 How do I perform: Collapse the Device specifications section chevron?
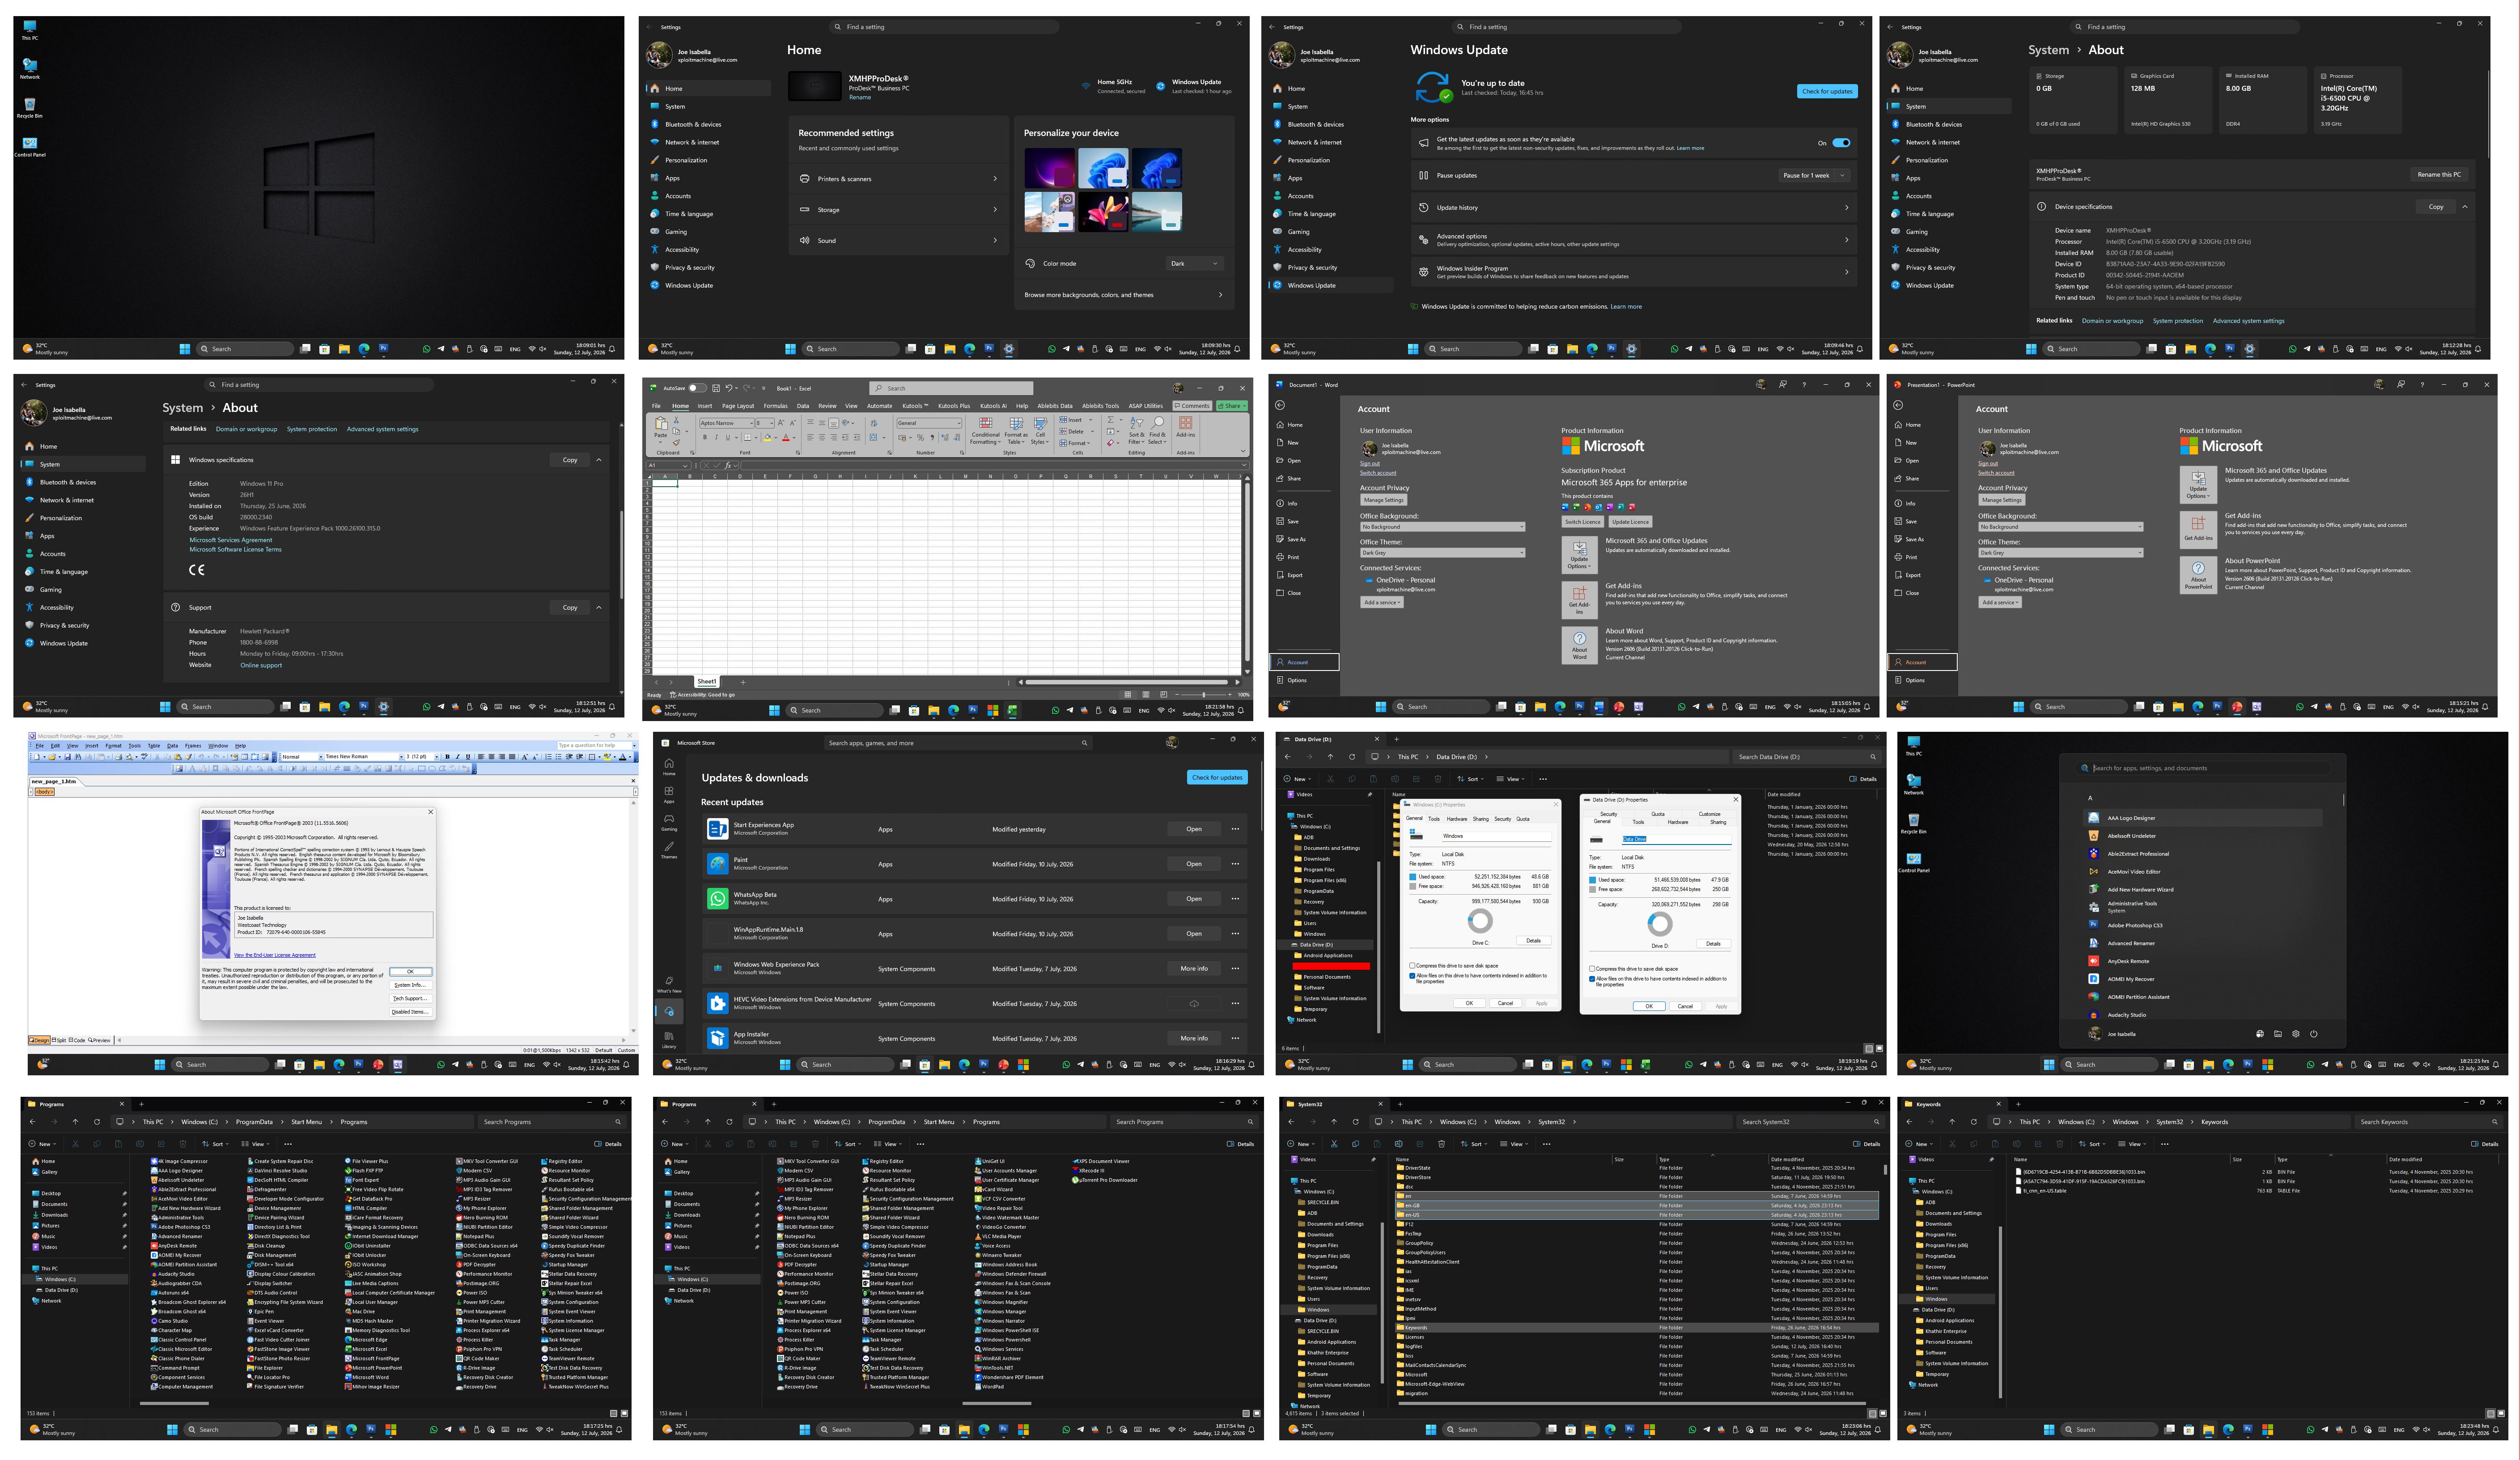[x=2465, y=207]
